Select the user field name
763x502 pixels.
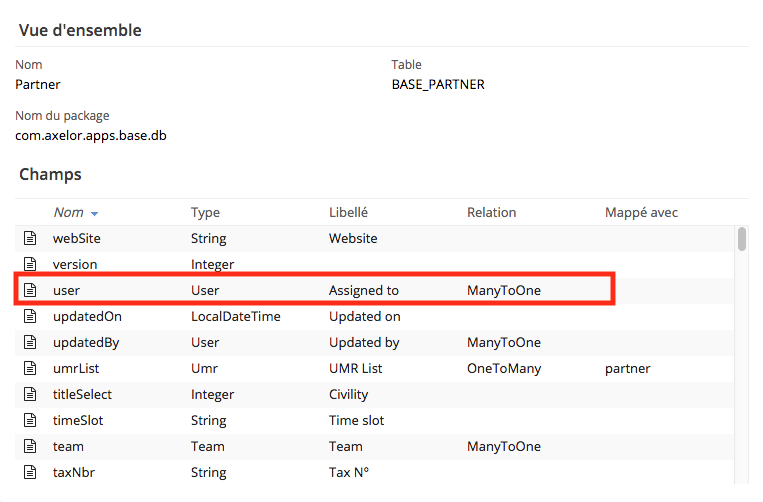66,290
